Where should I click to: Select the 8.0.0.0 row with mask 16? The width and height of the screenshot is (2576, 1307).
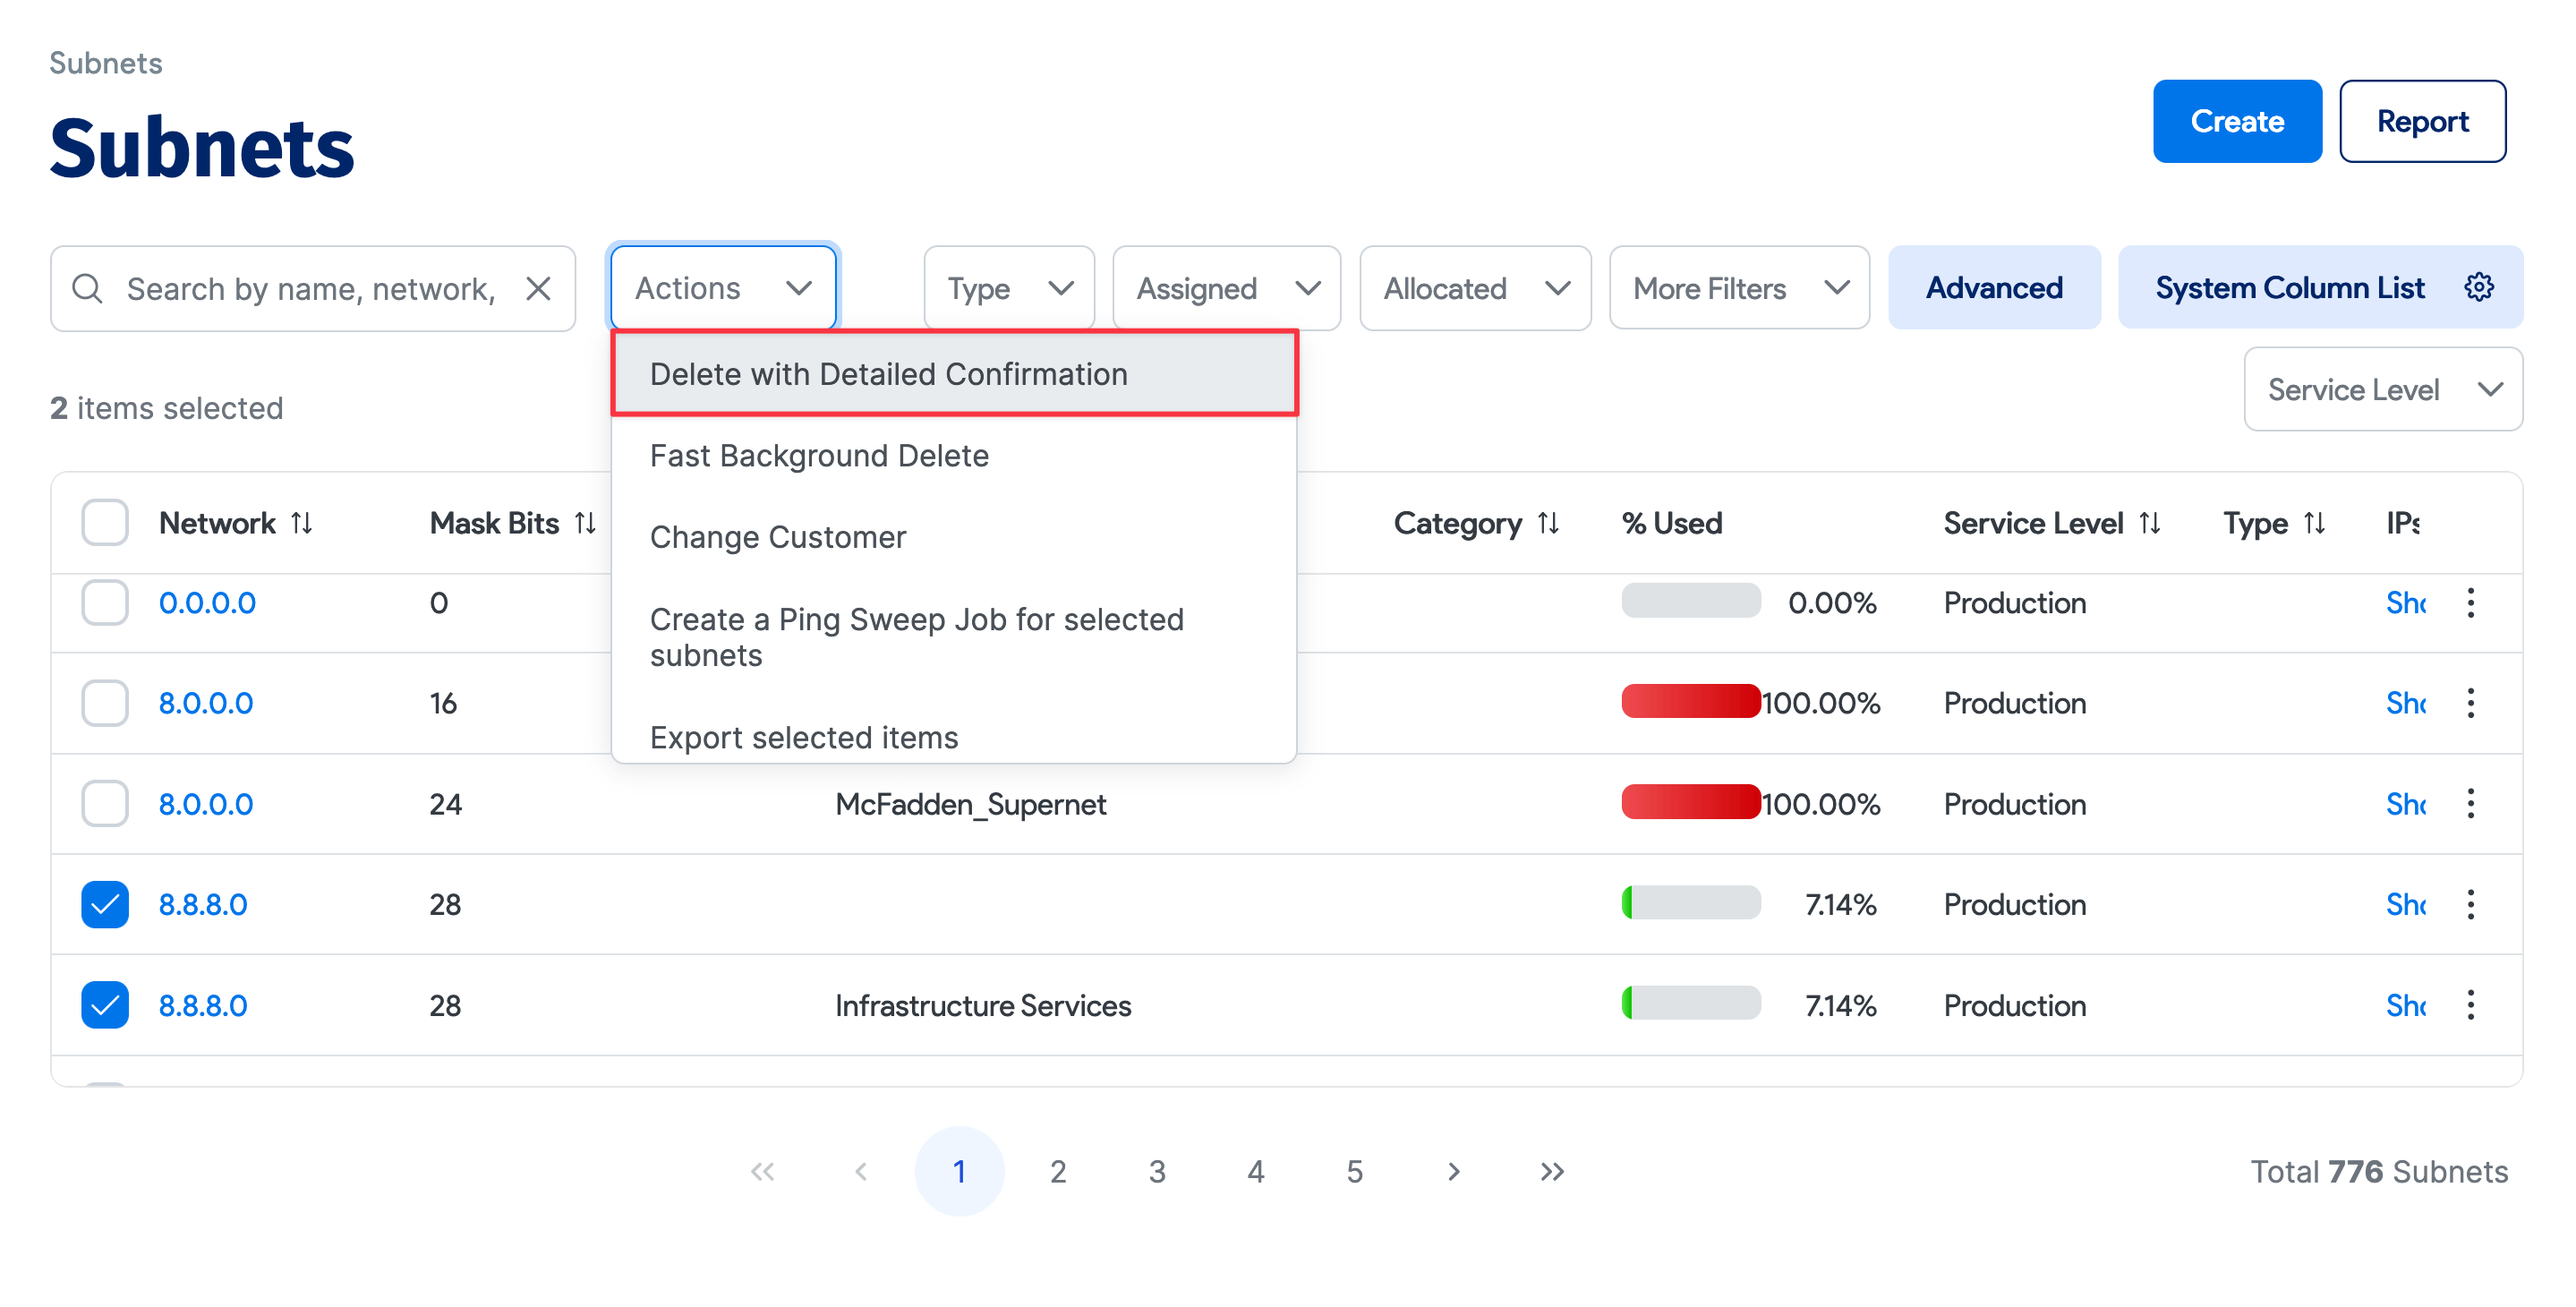104,703
